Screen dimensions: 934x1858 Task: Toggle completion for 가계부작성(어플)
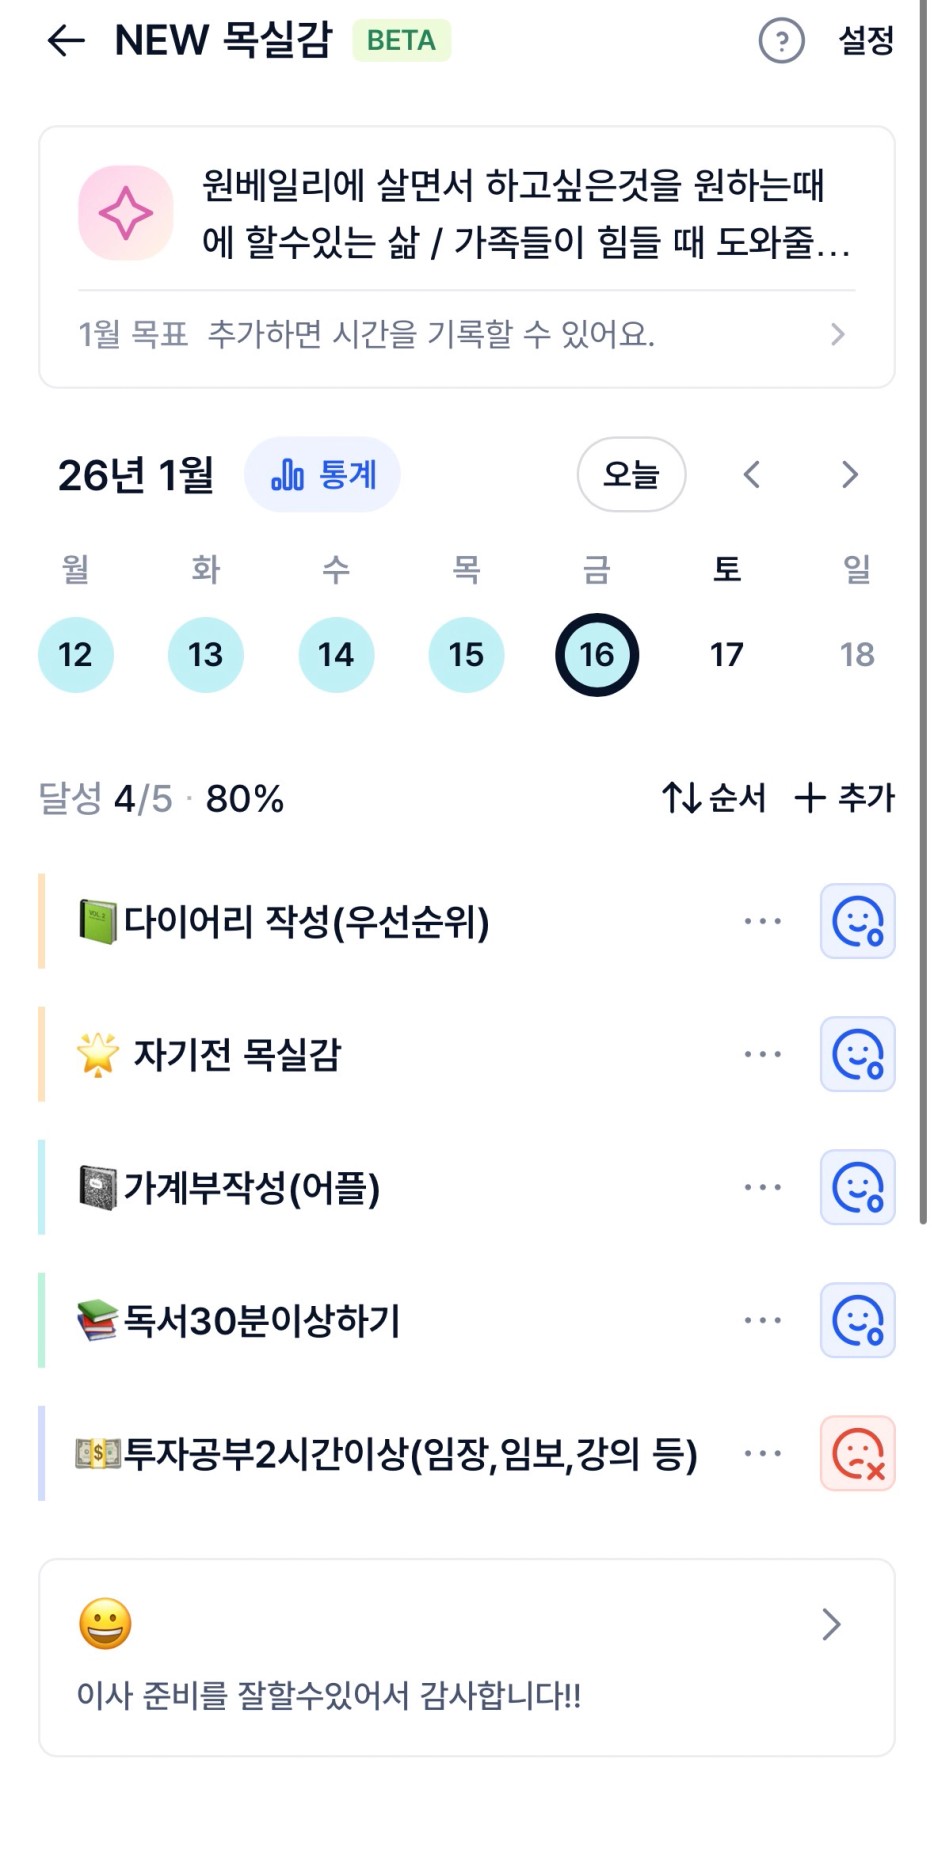[857, 1187]
